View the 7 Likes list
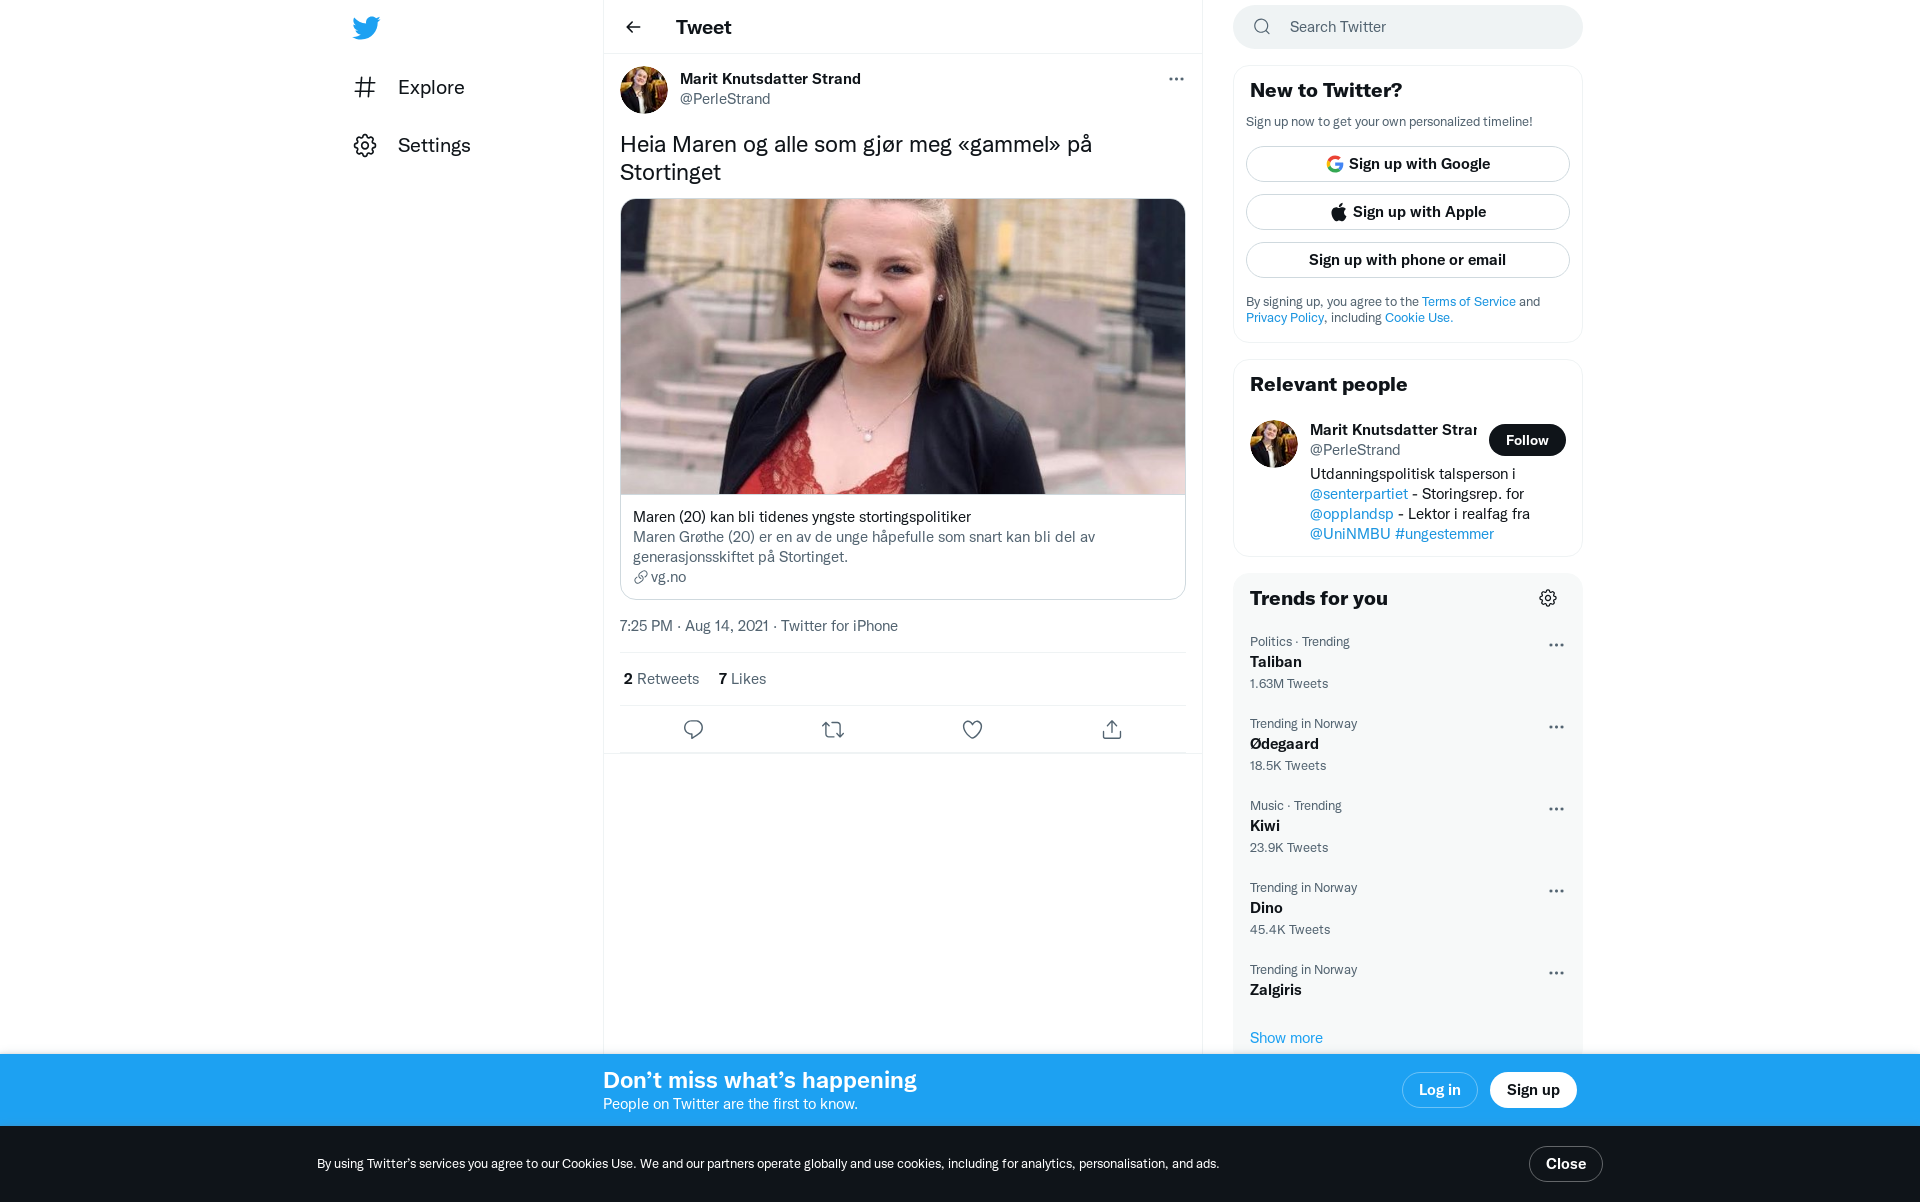 click(x=742, y=679)
